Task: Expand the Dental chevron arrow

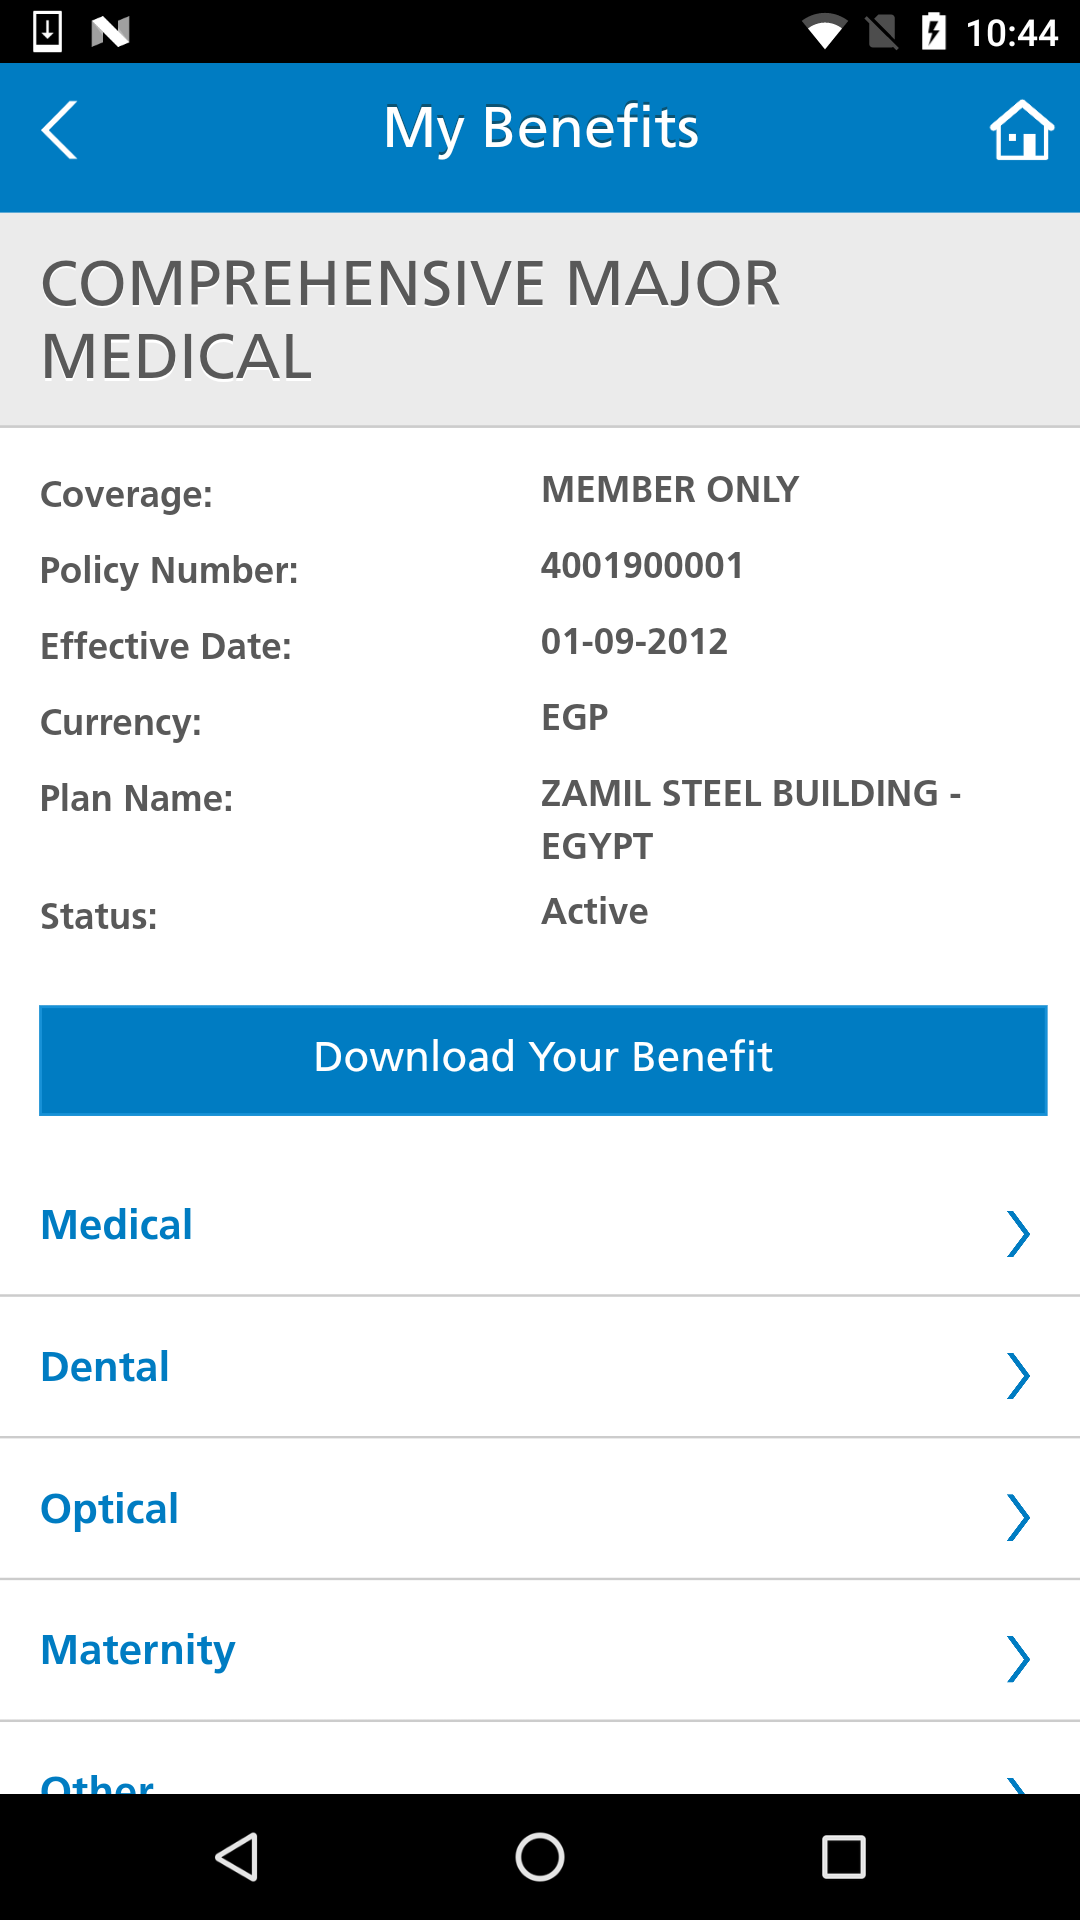Action: (1018, 1375)
